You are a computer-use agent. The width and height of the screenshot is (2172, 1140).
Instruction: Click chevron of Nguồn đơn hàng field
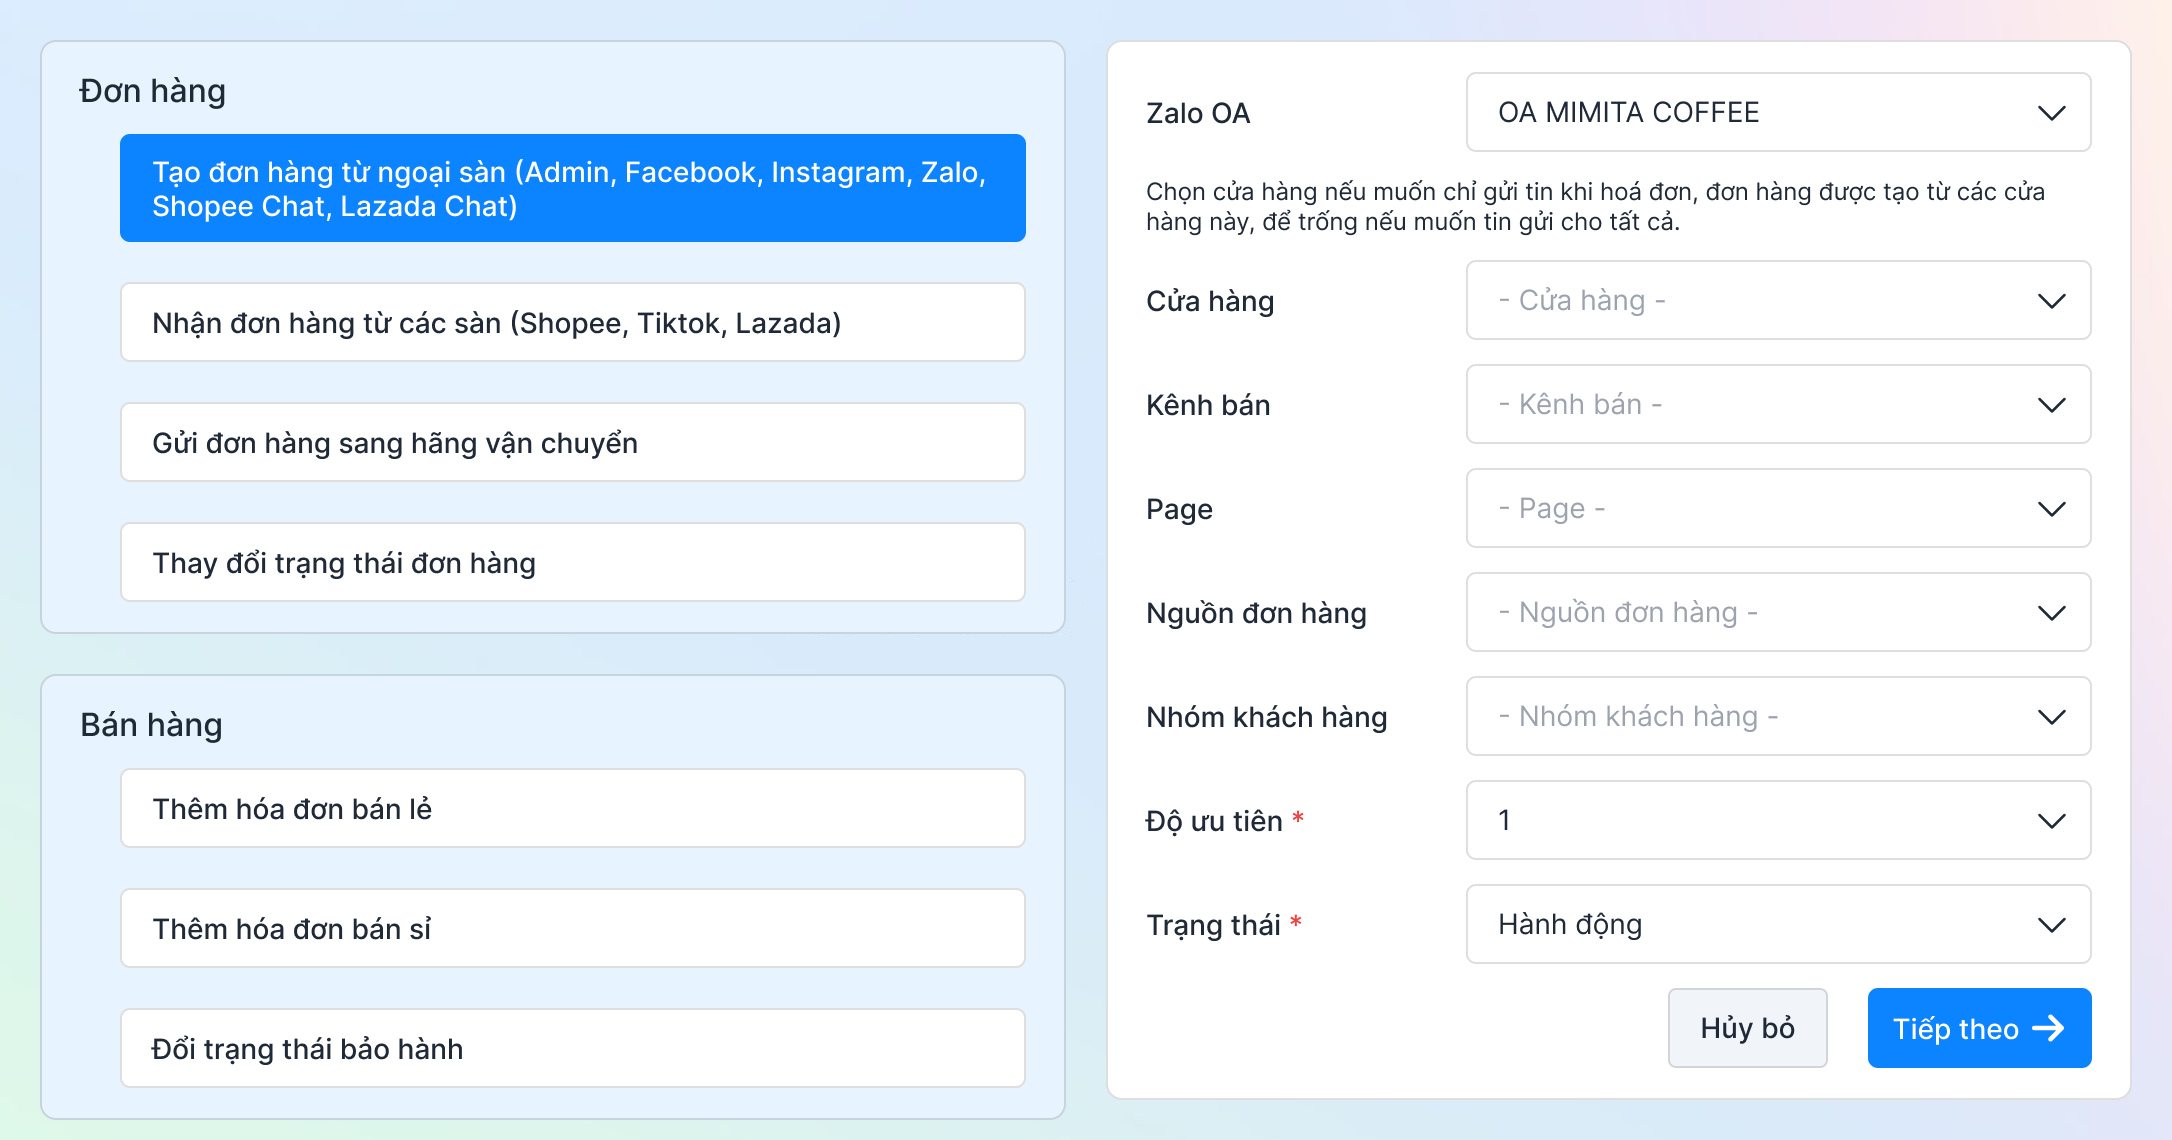(x=2051, y=613)
